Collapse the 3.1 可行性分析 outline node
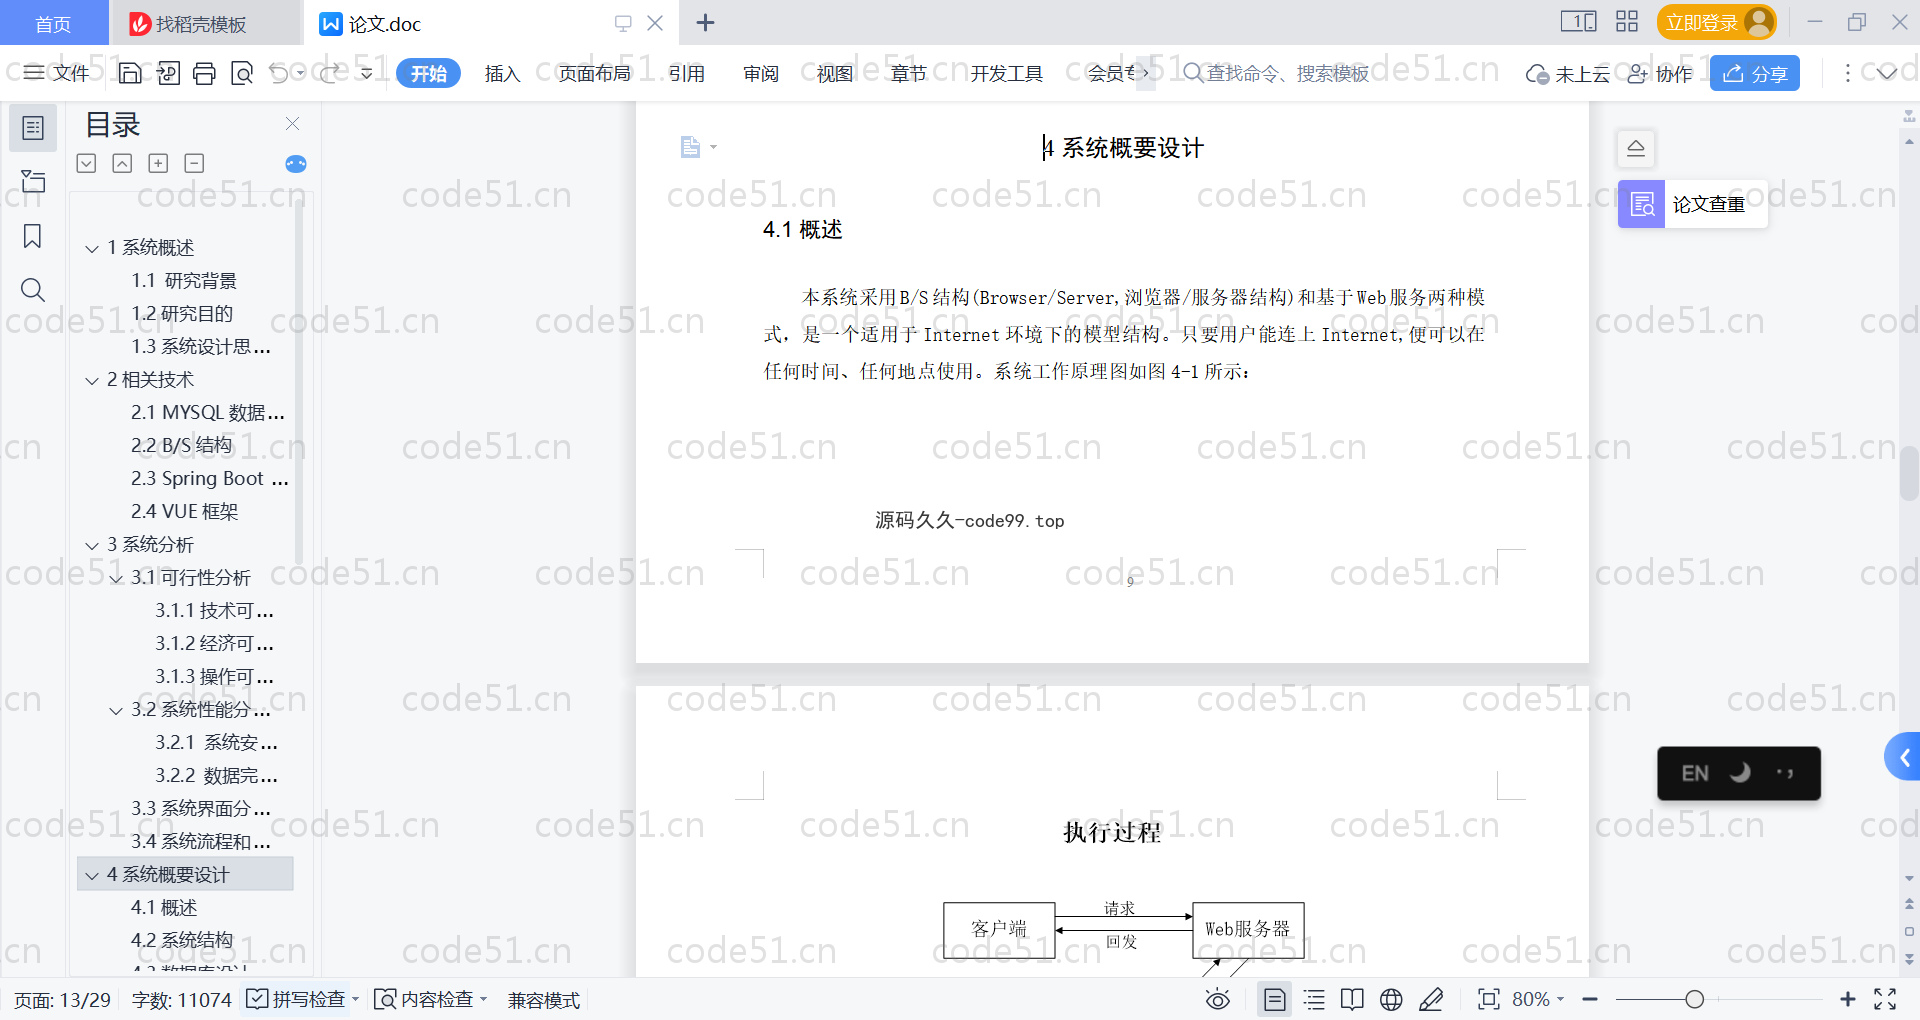Image resolution: width=1920 pixels, height=1020 pixels. (116, 578)
